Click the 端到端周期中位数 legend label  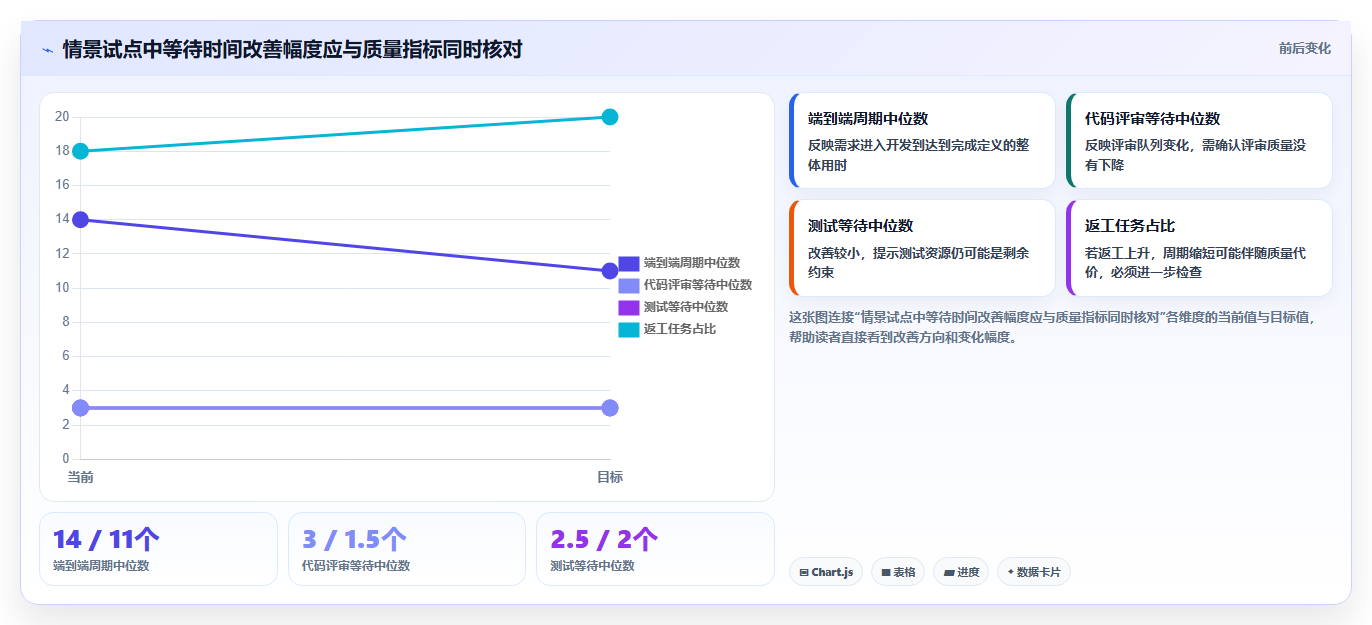coord(692,263)
